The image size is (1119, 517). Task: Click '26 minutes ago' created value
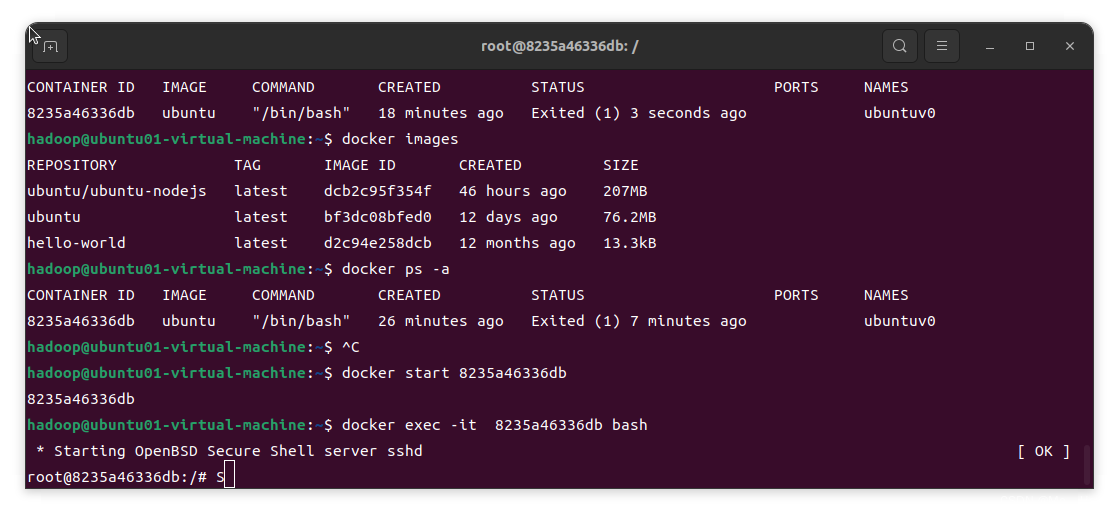[x=440, y=321]
